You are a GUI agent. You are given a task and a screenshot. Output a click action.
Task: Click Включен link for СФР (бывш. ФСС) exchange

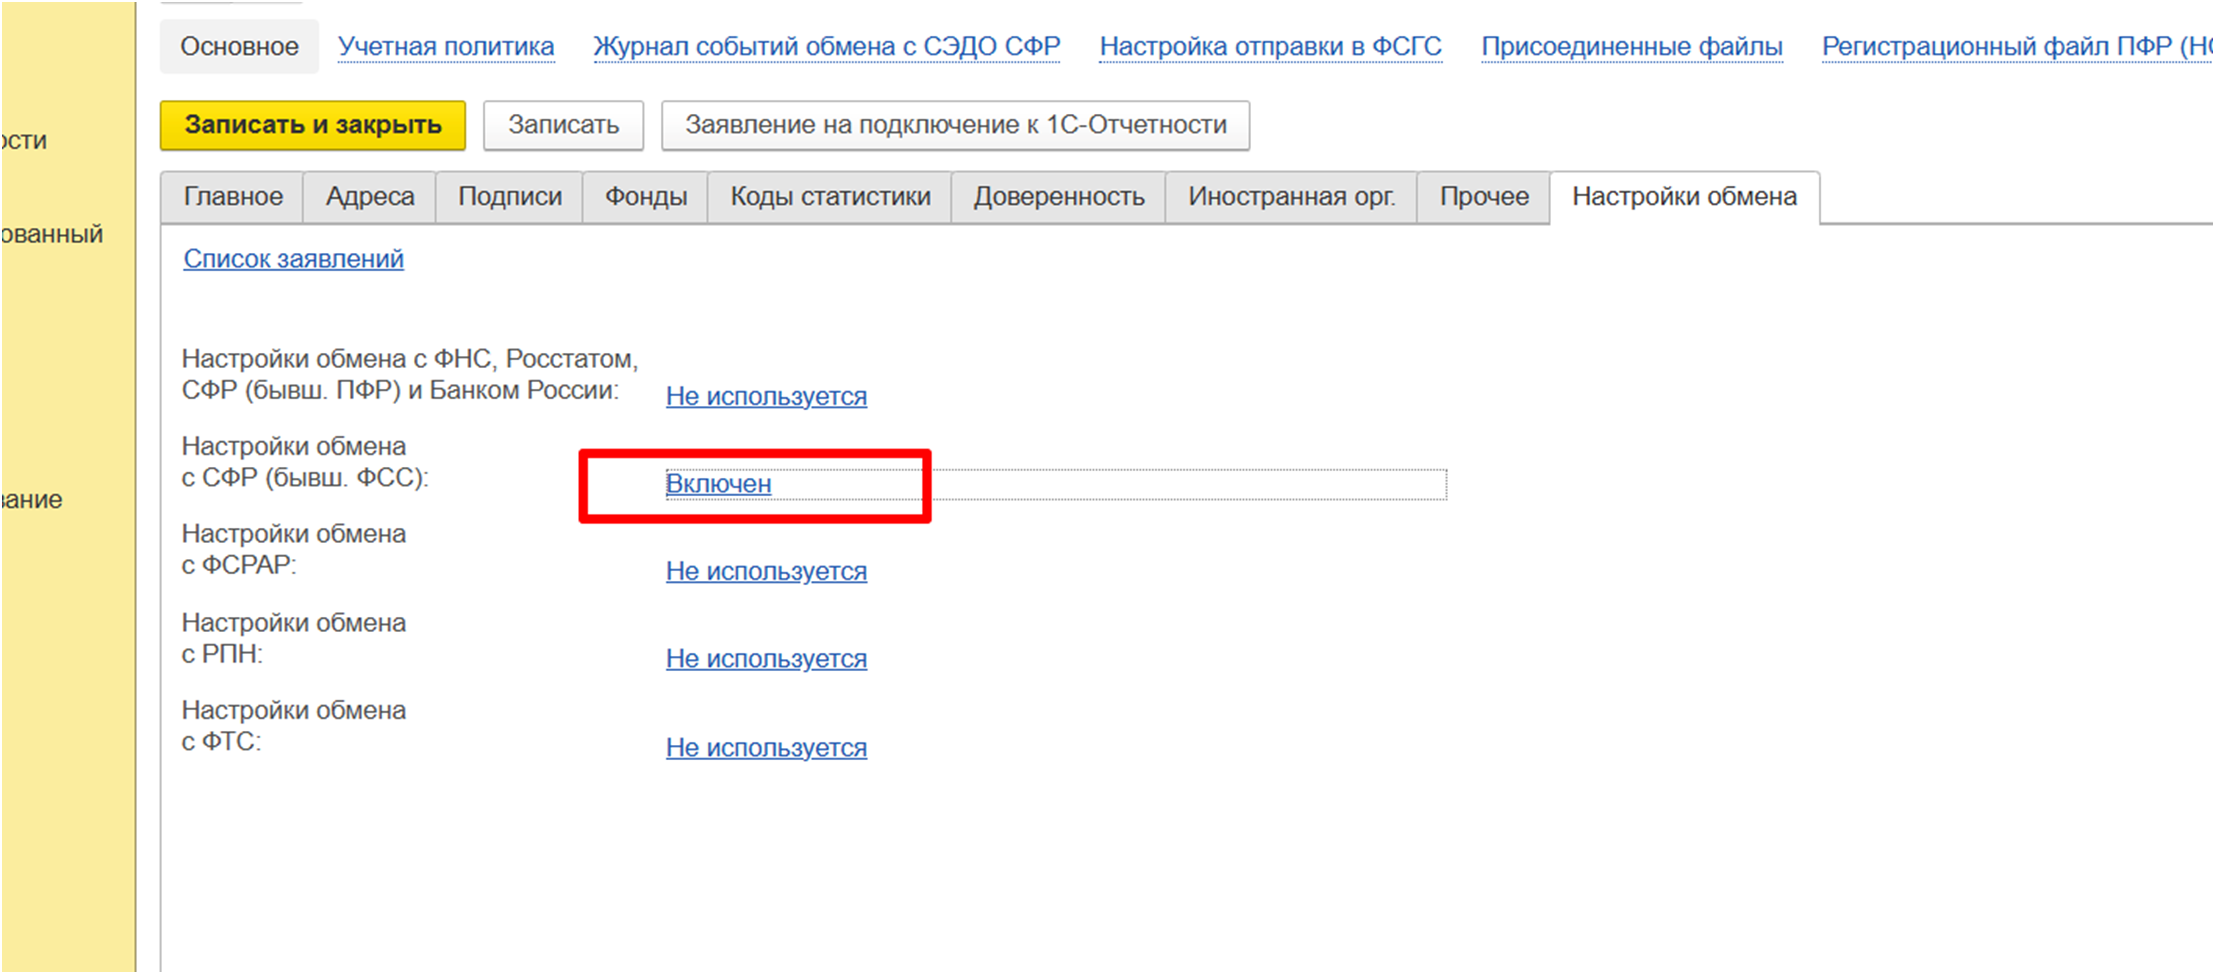tap(718, 484)
